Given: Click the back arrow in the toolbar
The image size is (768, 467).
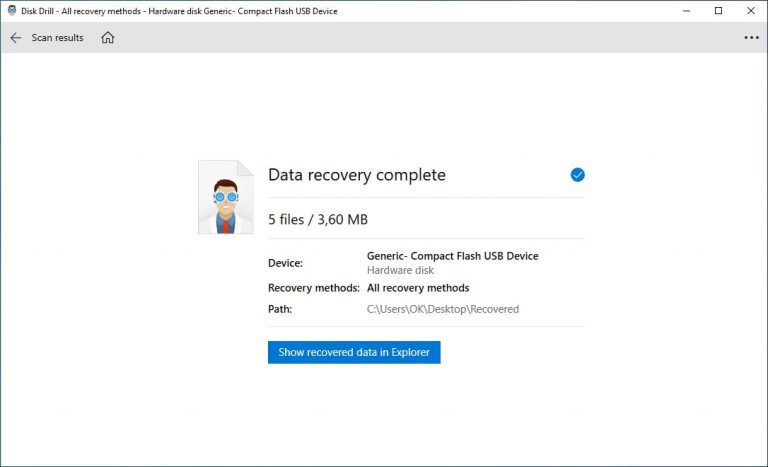Looking at the screenshot, I should tap(15, 38).
